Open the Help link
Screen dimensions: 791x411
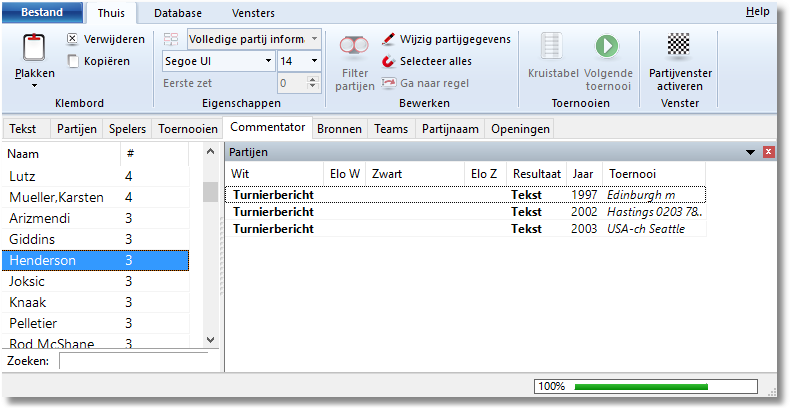pos(757,12)
